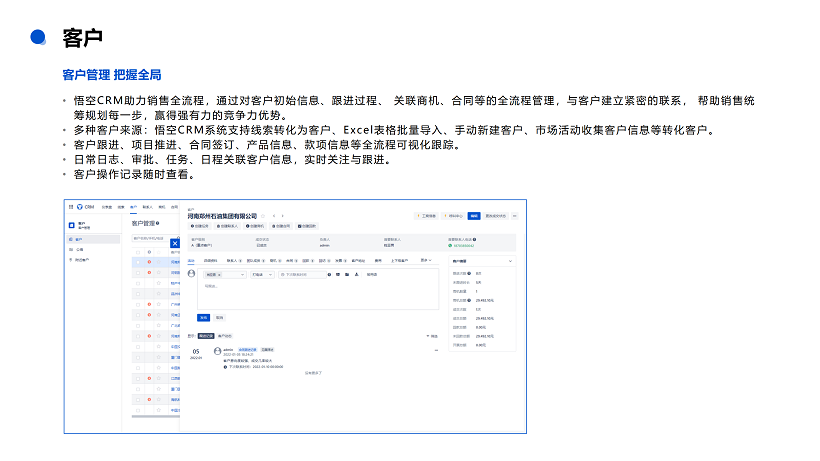The image size is (820, 461).
Task: Click the info icon beside contact phone label
Action: (x=474, y=239)
